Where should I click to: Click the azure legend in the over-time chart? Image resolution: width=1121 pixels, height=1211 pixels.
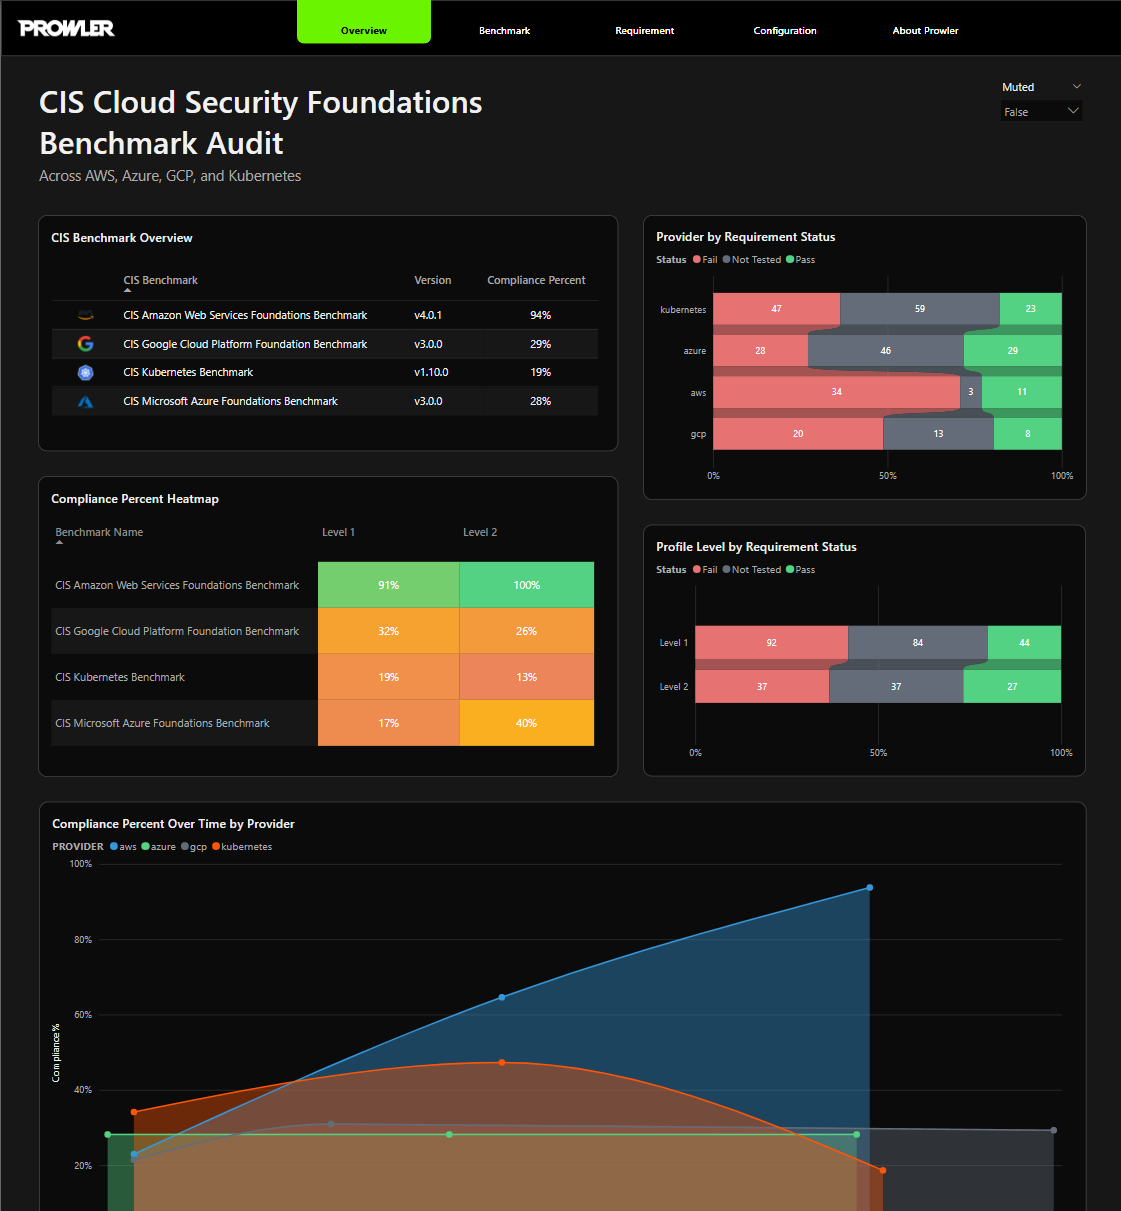(x=158, y=847)
